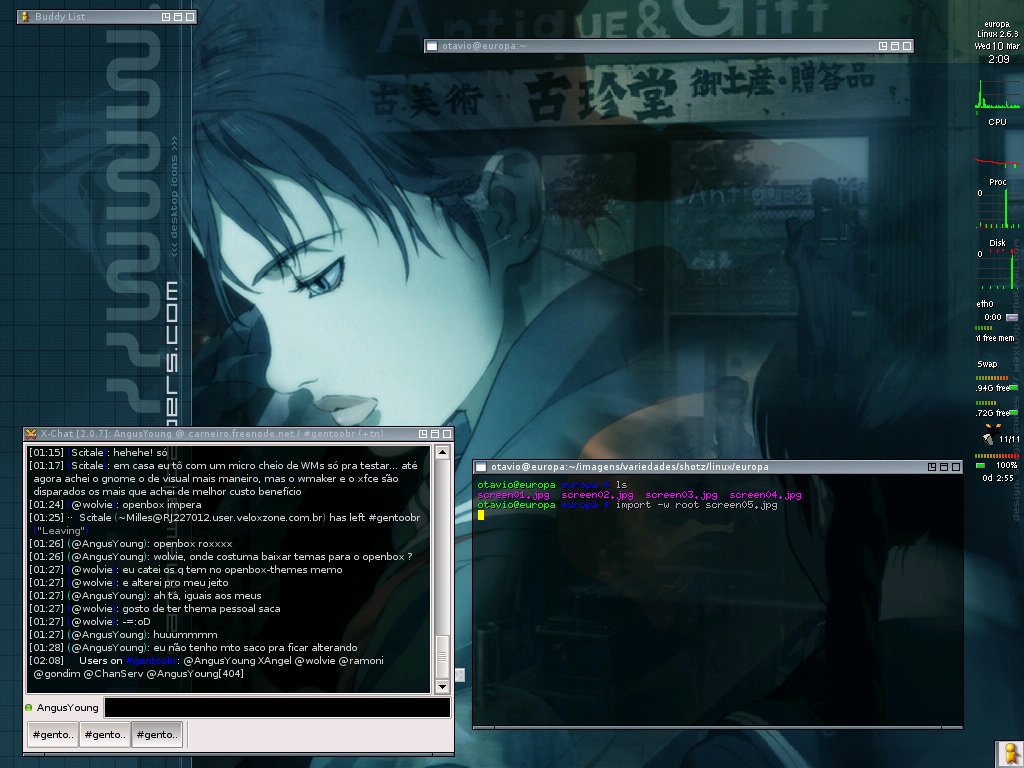This screenshot has height=768, width=1024.
Task: Click the Buddy List window's title bar icon
Action: 25,16
